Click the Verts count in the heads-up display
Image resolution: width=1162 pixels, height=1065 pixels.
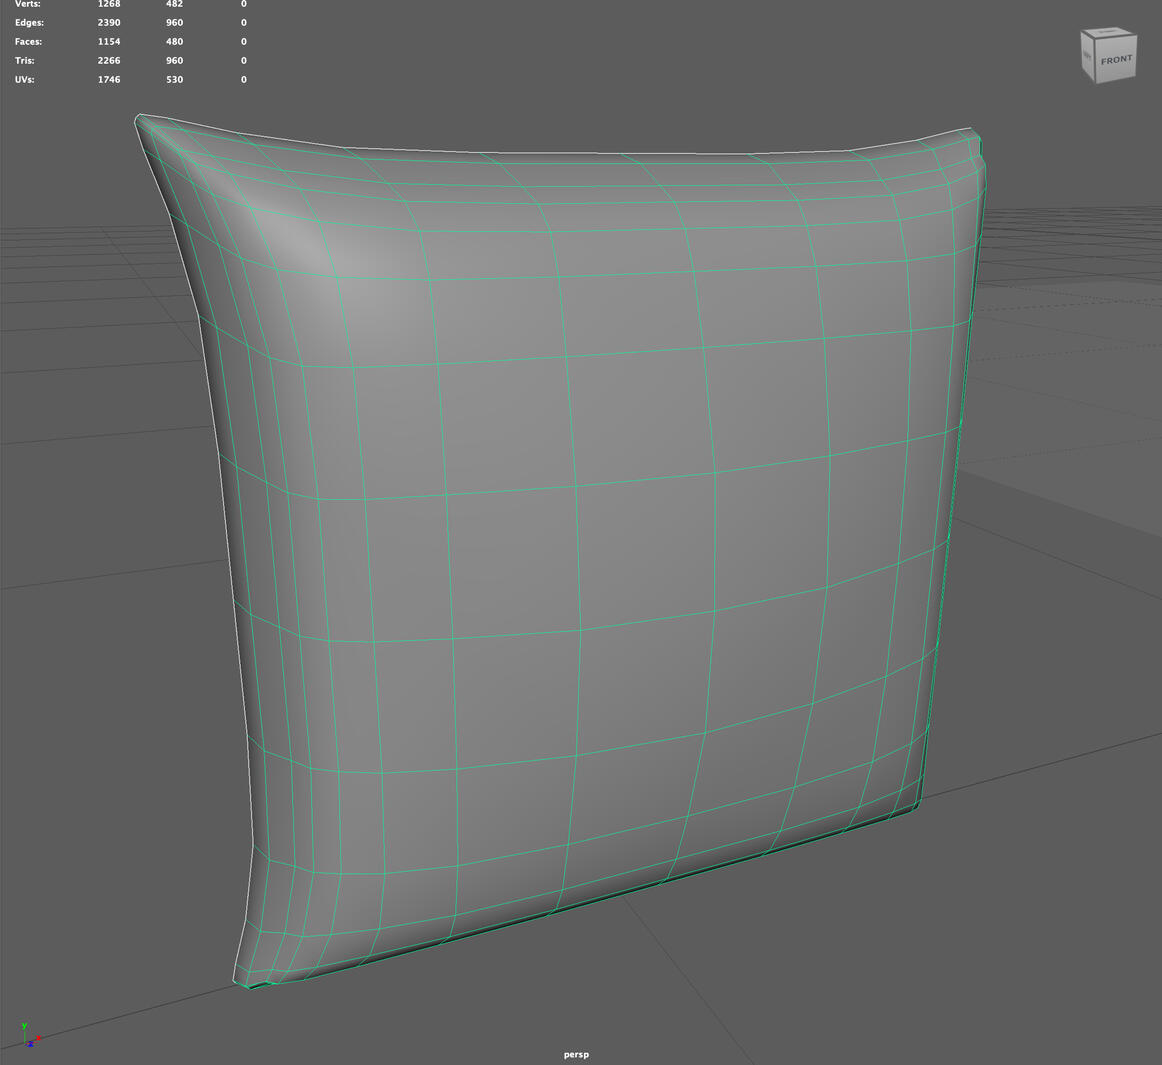(108, 4)
